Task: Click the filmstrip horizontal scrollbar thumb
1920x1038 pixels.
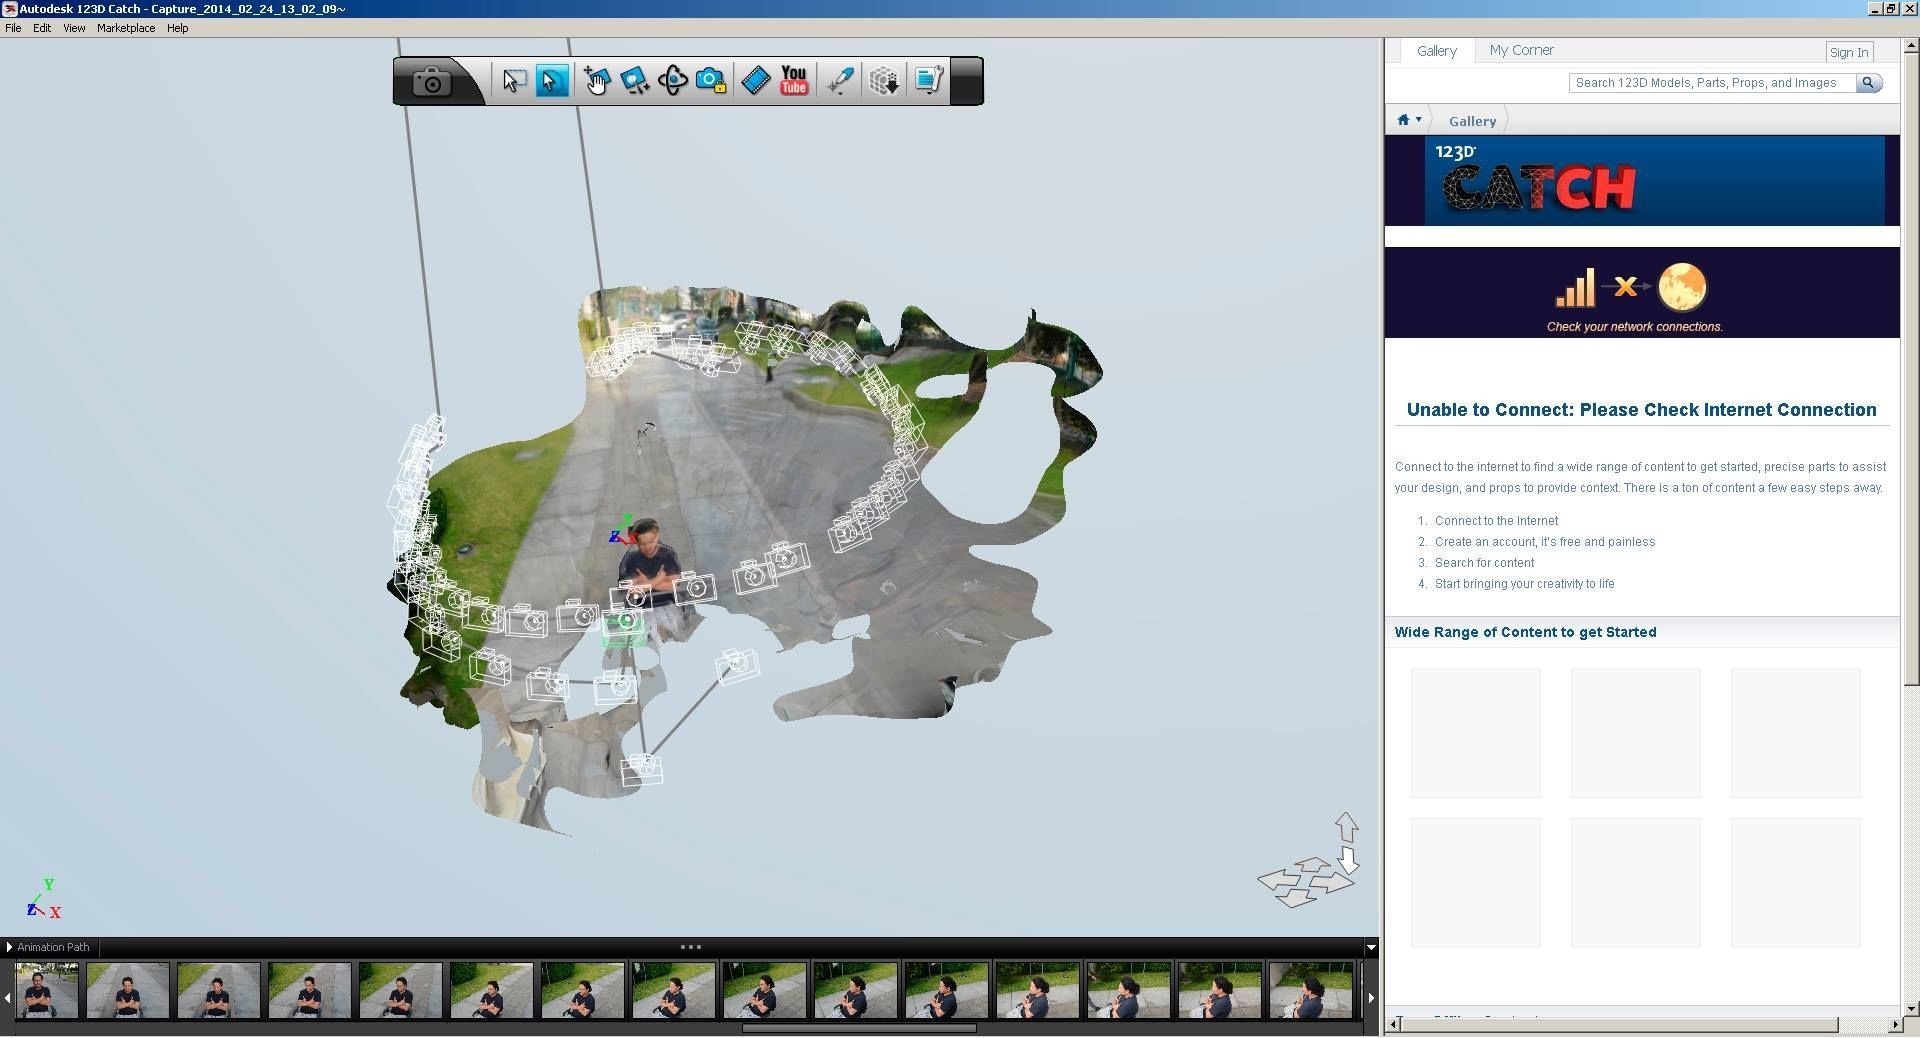Action: pyautogui.click(x=859, y=1028)
